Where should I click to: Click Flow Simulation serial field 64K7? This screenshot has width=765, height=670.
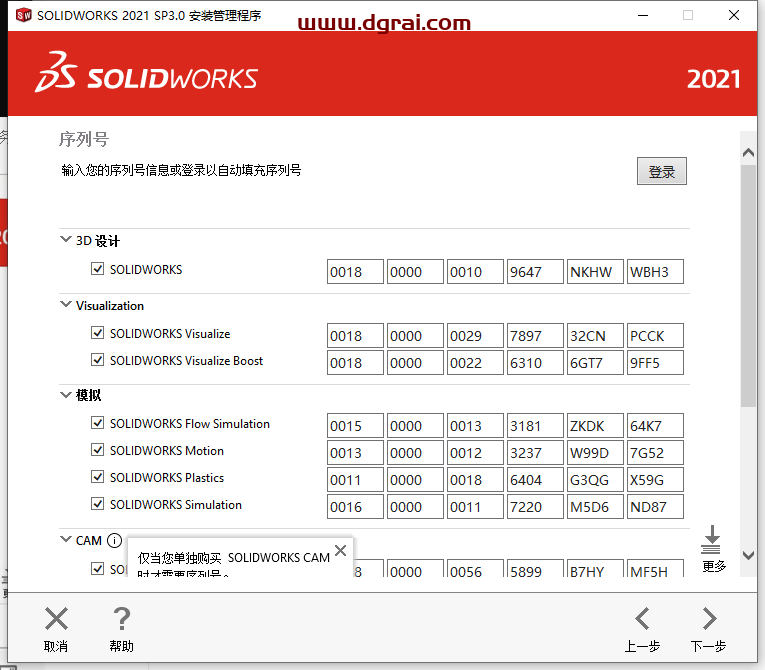pyautogui.click(x=655, y=426)
